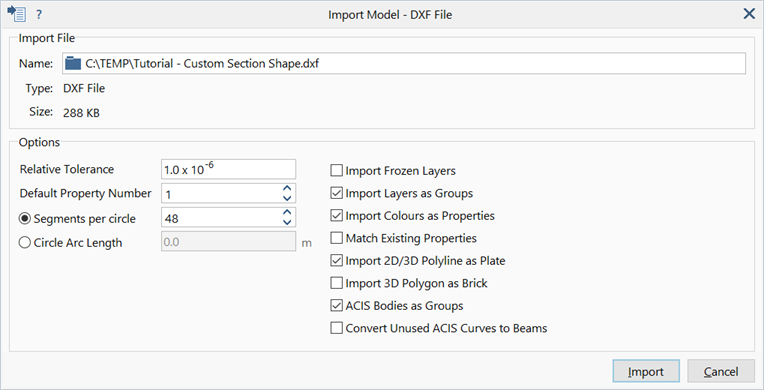Viewport: 764px width, 390px height.
Task: Select the Circle Arc Length radio option
Action: pos(25,243)
